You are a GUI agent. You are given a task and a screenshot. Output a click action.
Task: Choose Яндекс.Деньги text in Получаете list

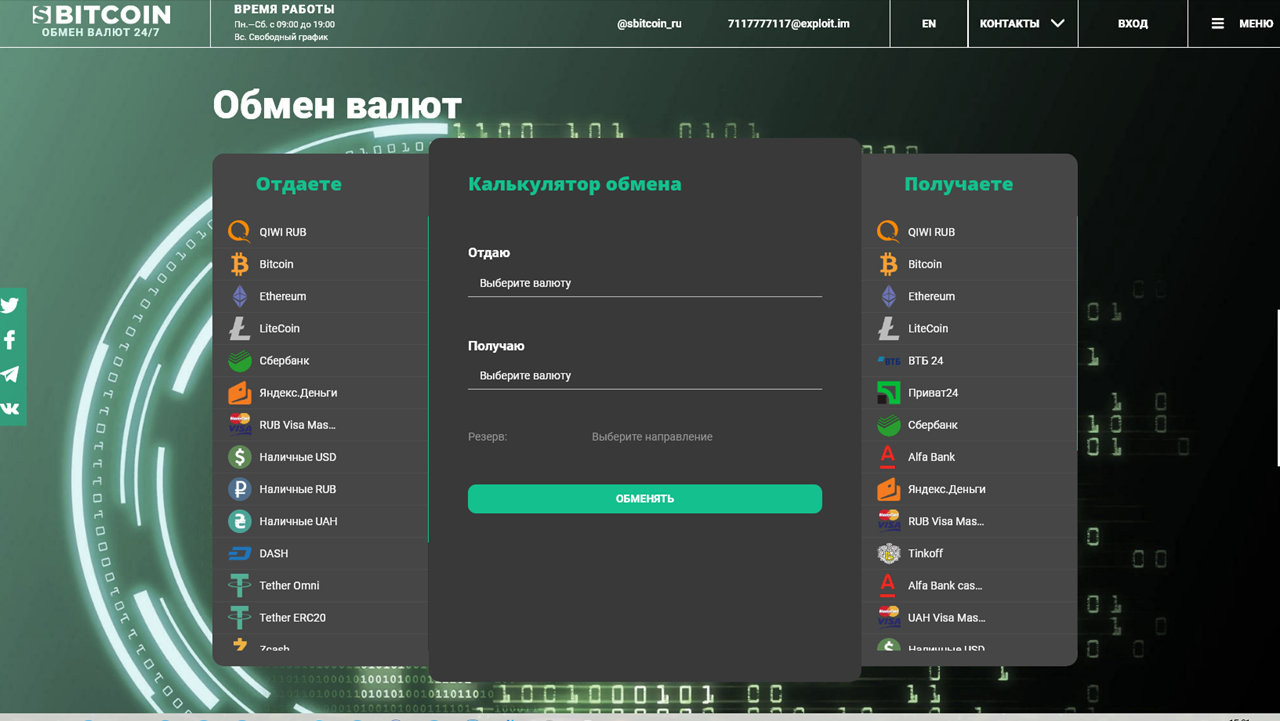[x=947, y=489]
